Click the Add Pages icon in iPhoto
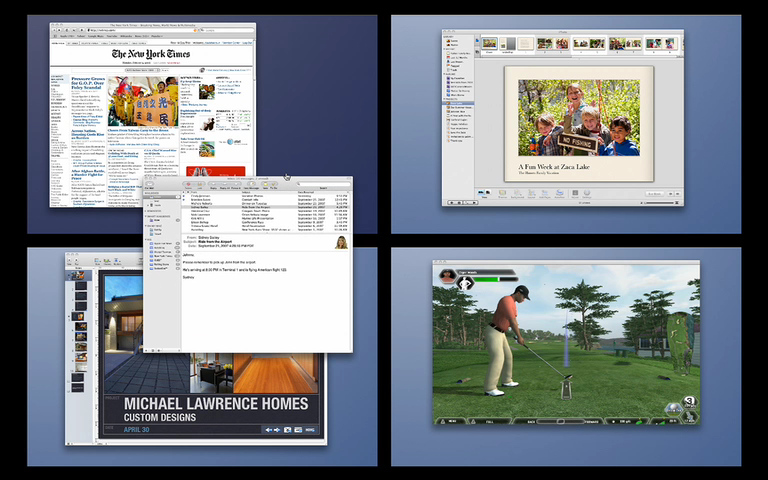Screen dimensions: 768x480 (545, 192)
